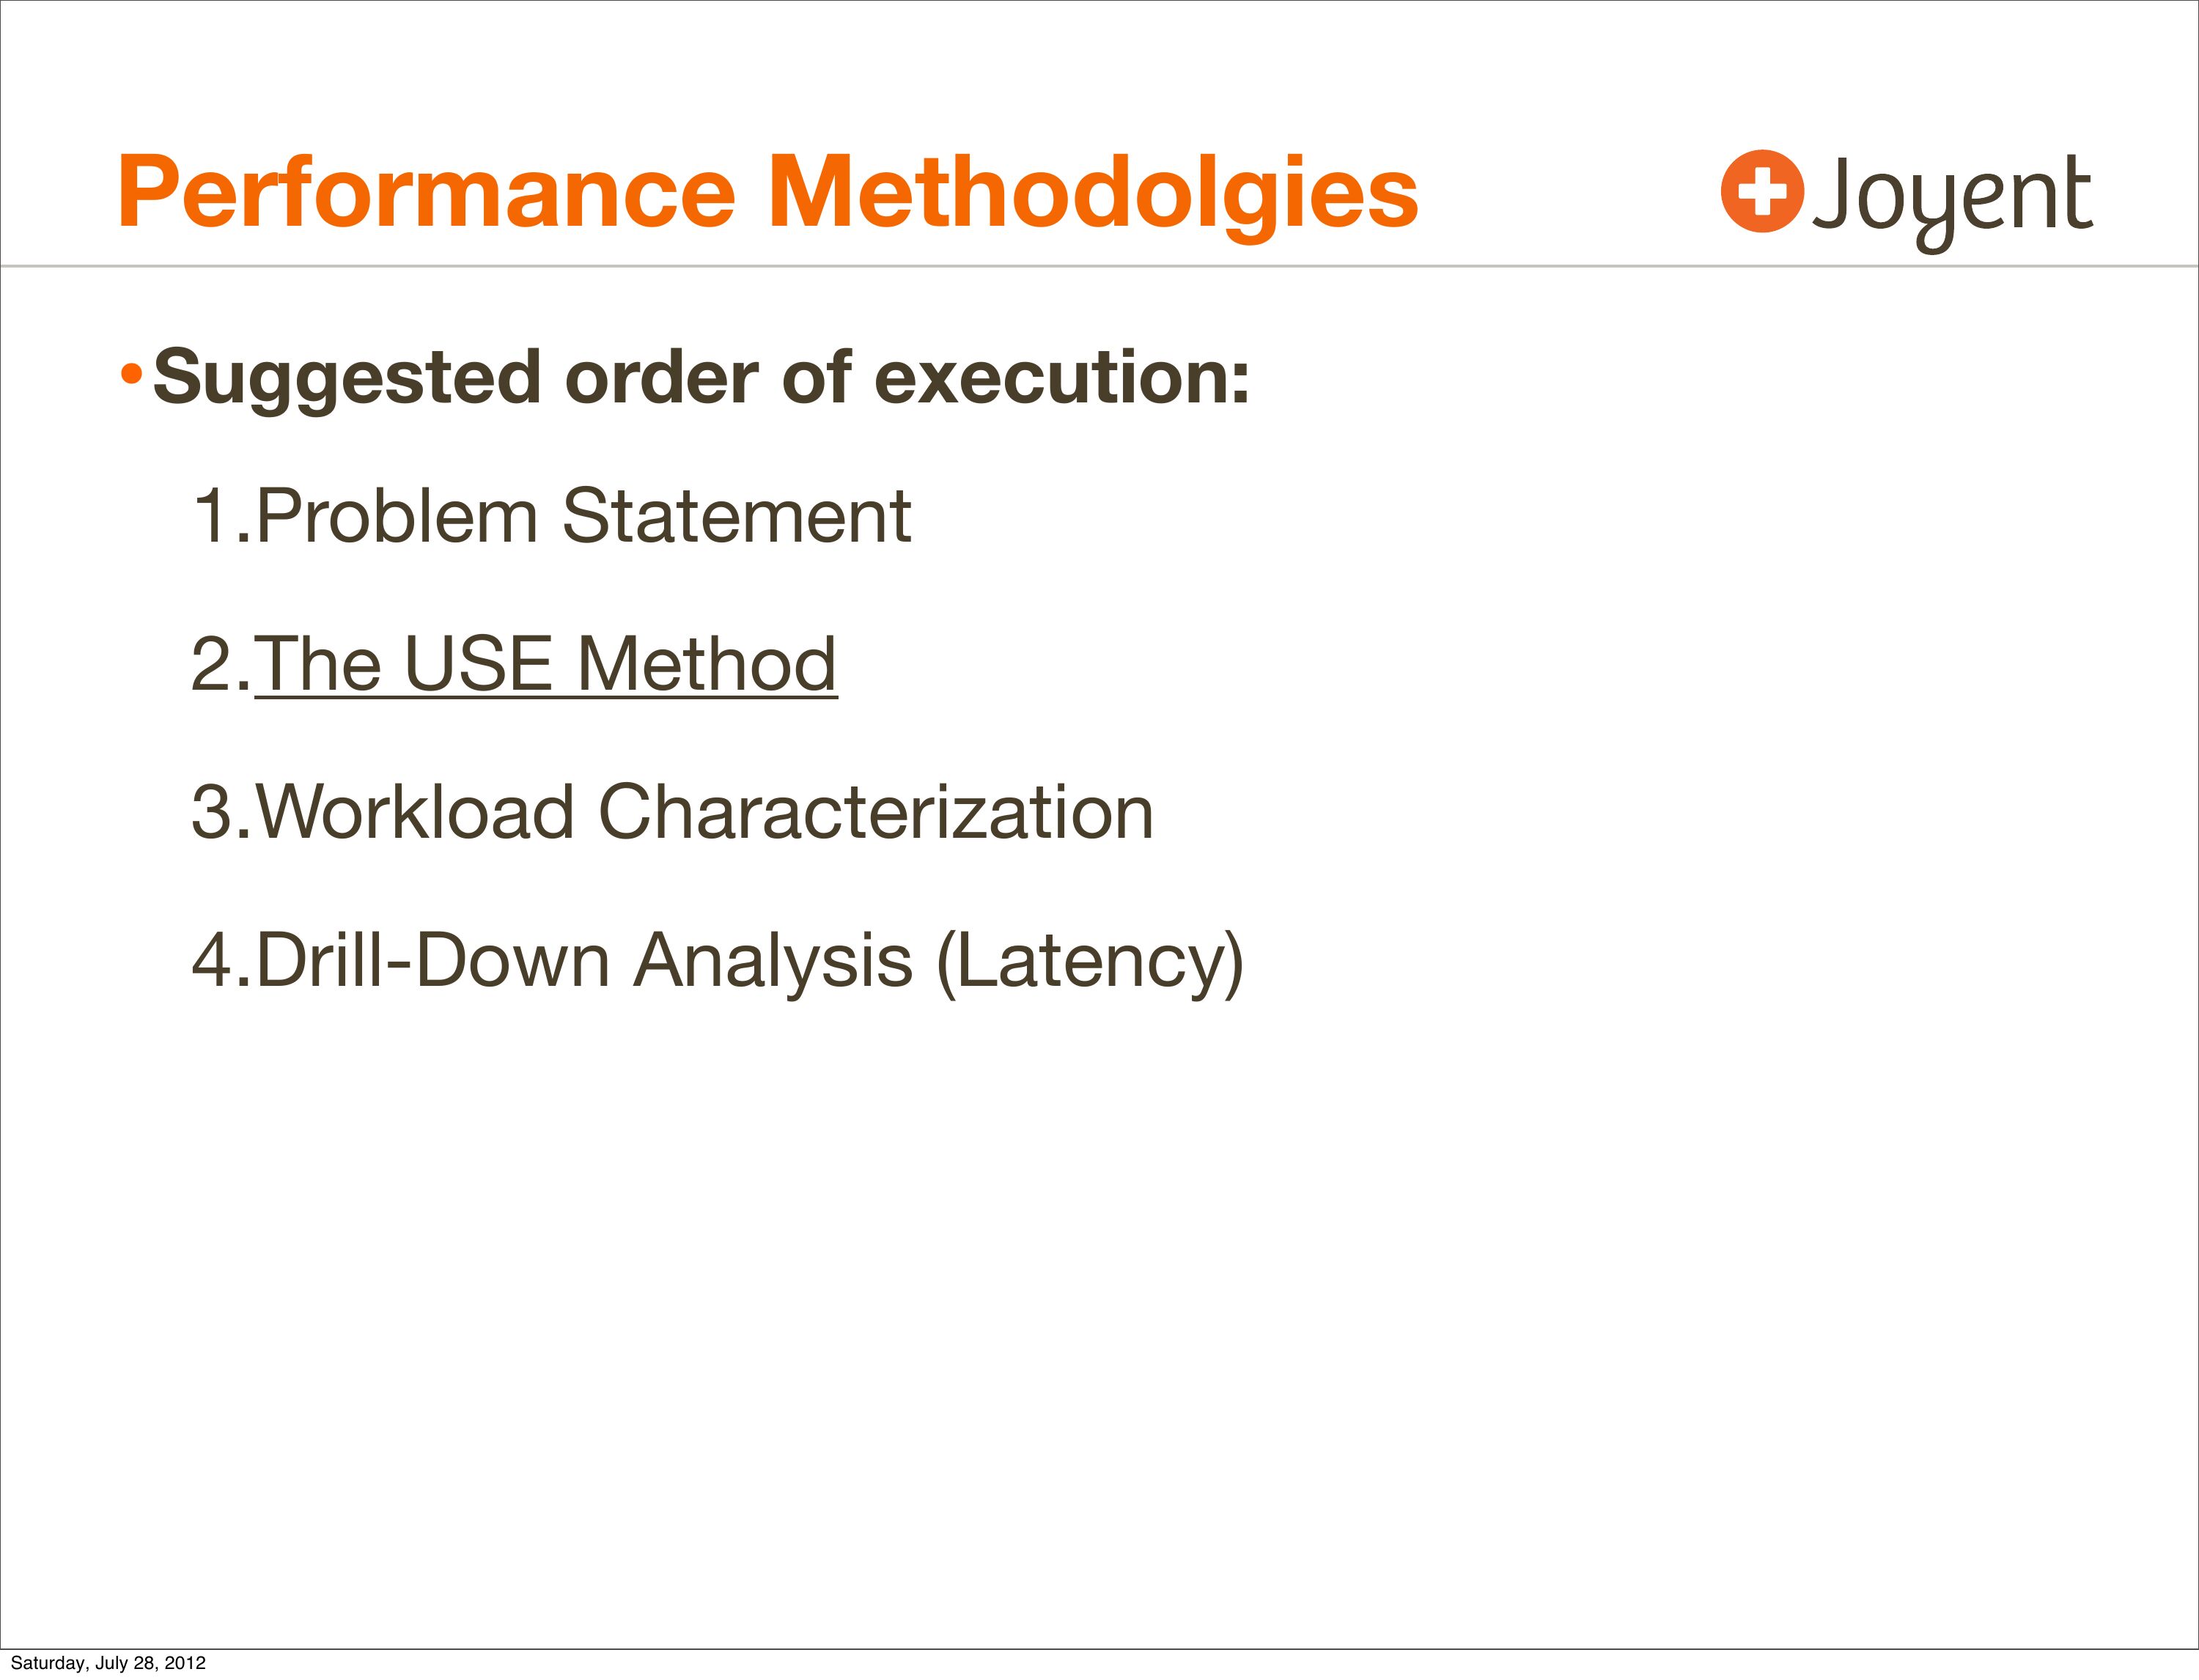The height and width of the screenshot is (1680, 2199).
Task: Click the gray divider line under the title
Action: 1099,267
